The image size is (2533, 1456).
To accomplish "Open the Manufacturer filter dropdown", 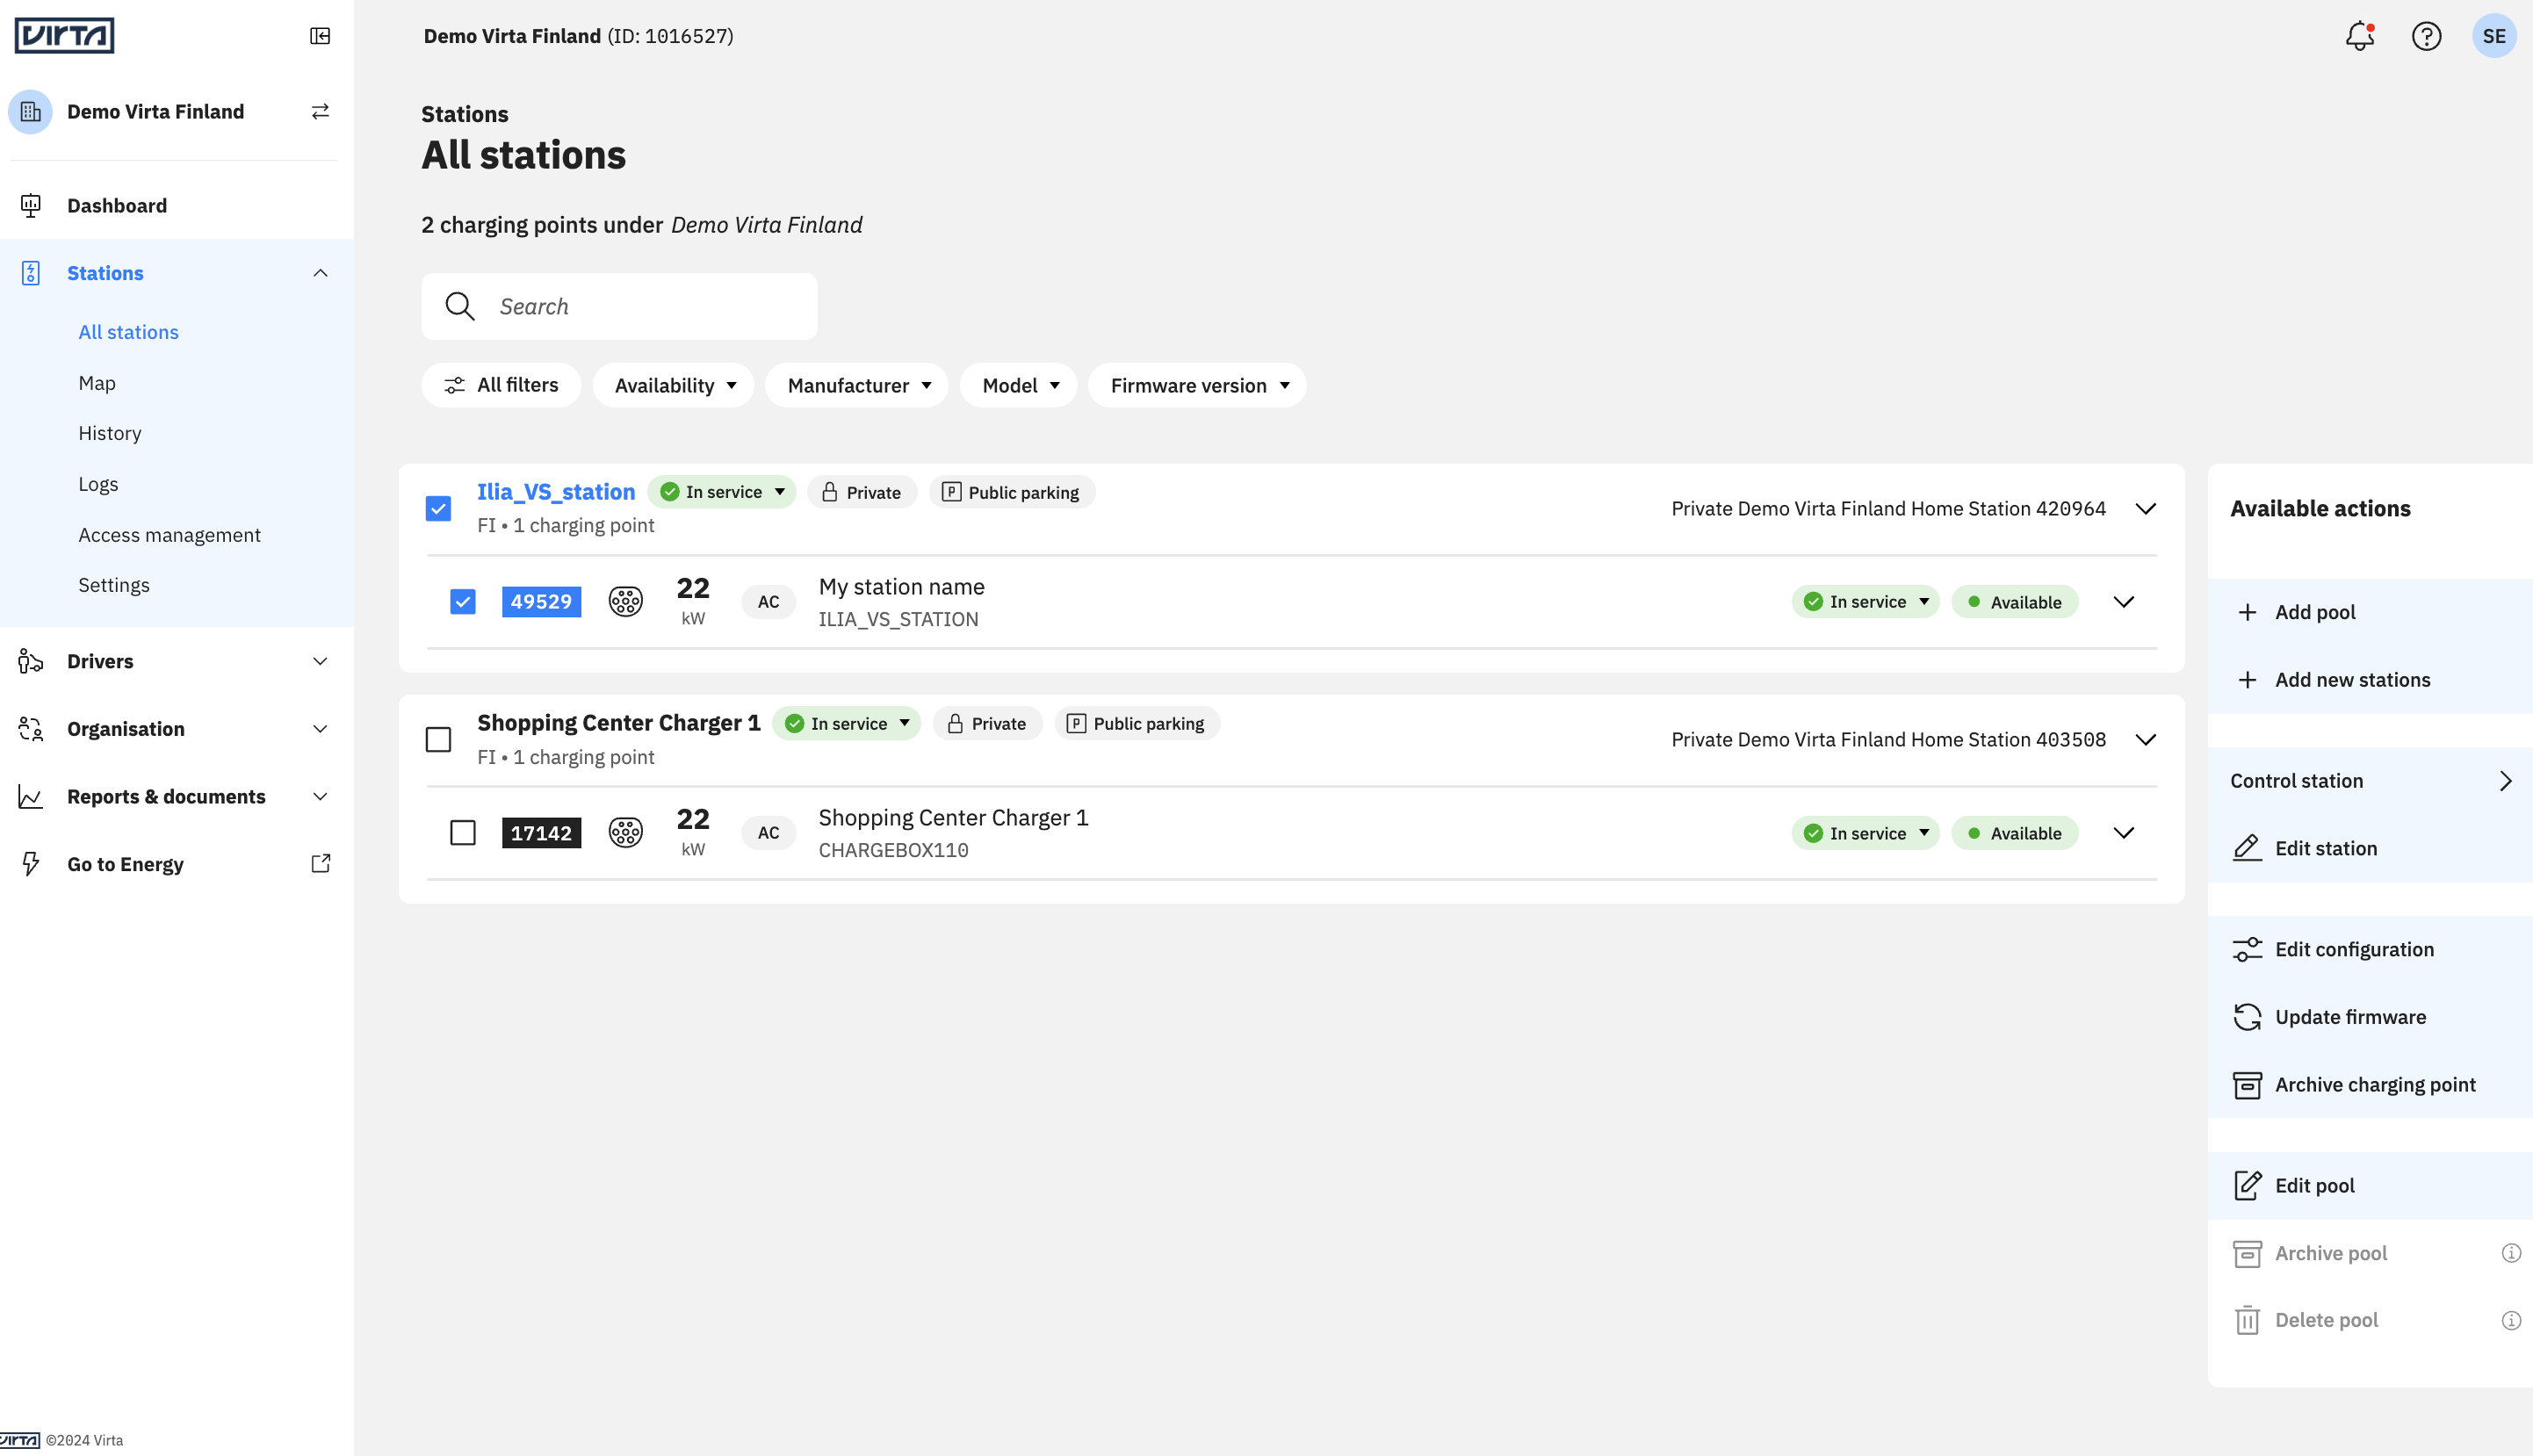I will pyautogui.click(x=857, y=385).
